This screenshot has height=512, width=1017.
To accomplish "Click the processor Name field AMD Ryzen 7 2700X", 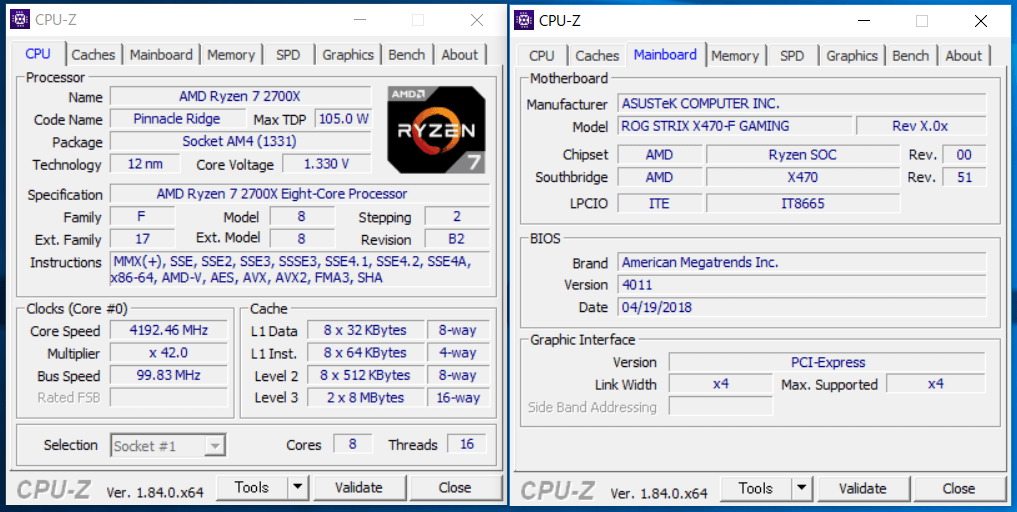I will pos(241,97).
